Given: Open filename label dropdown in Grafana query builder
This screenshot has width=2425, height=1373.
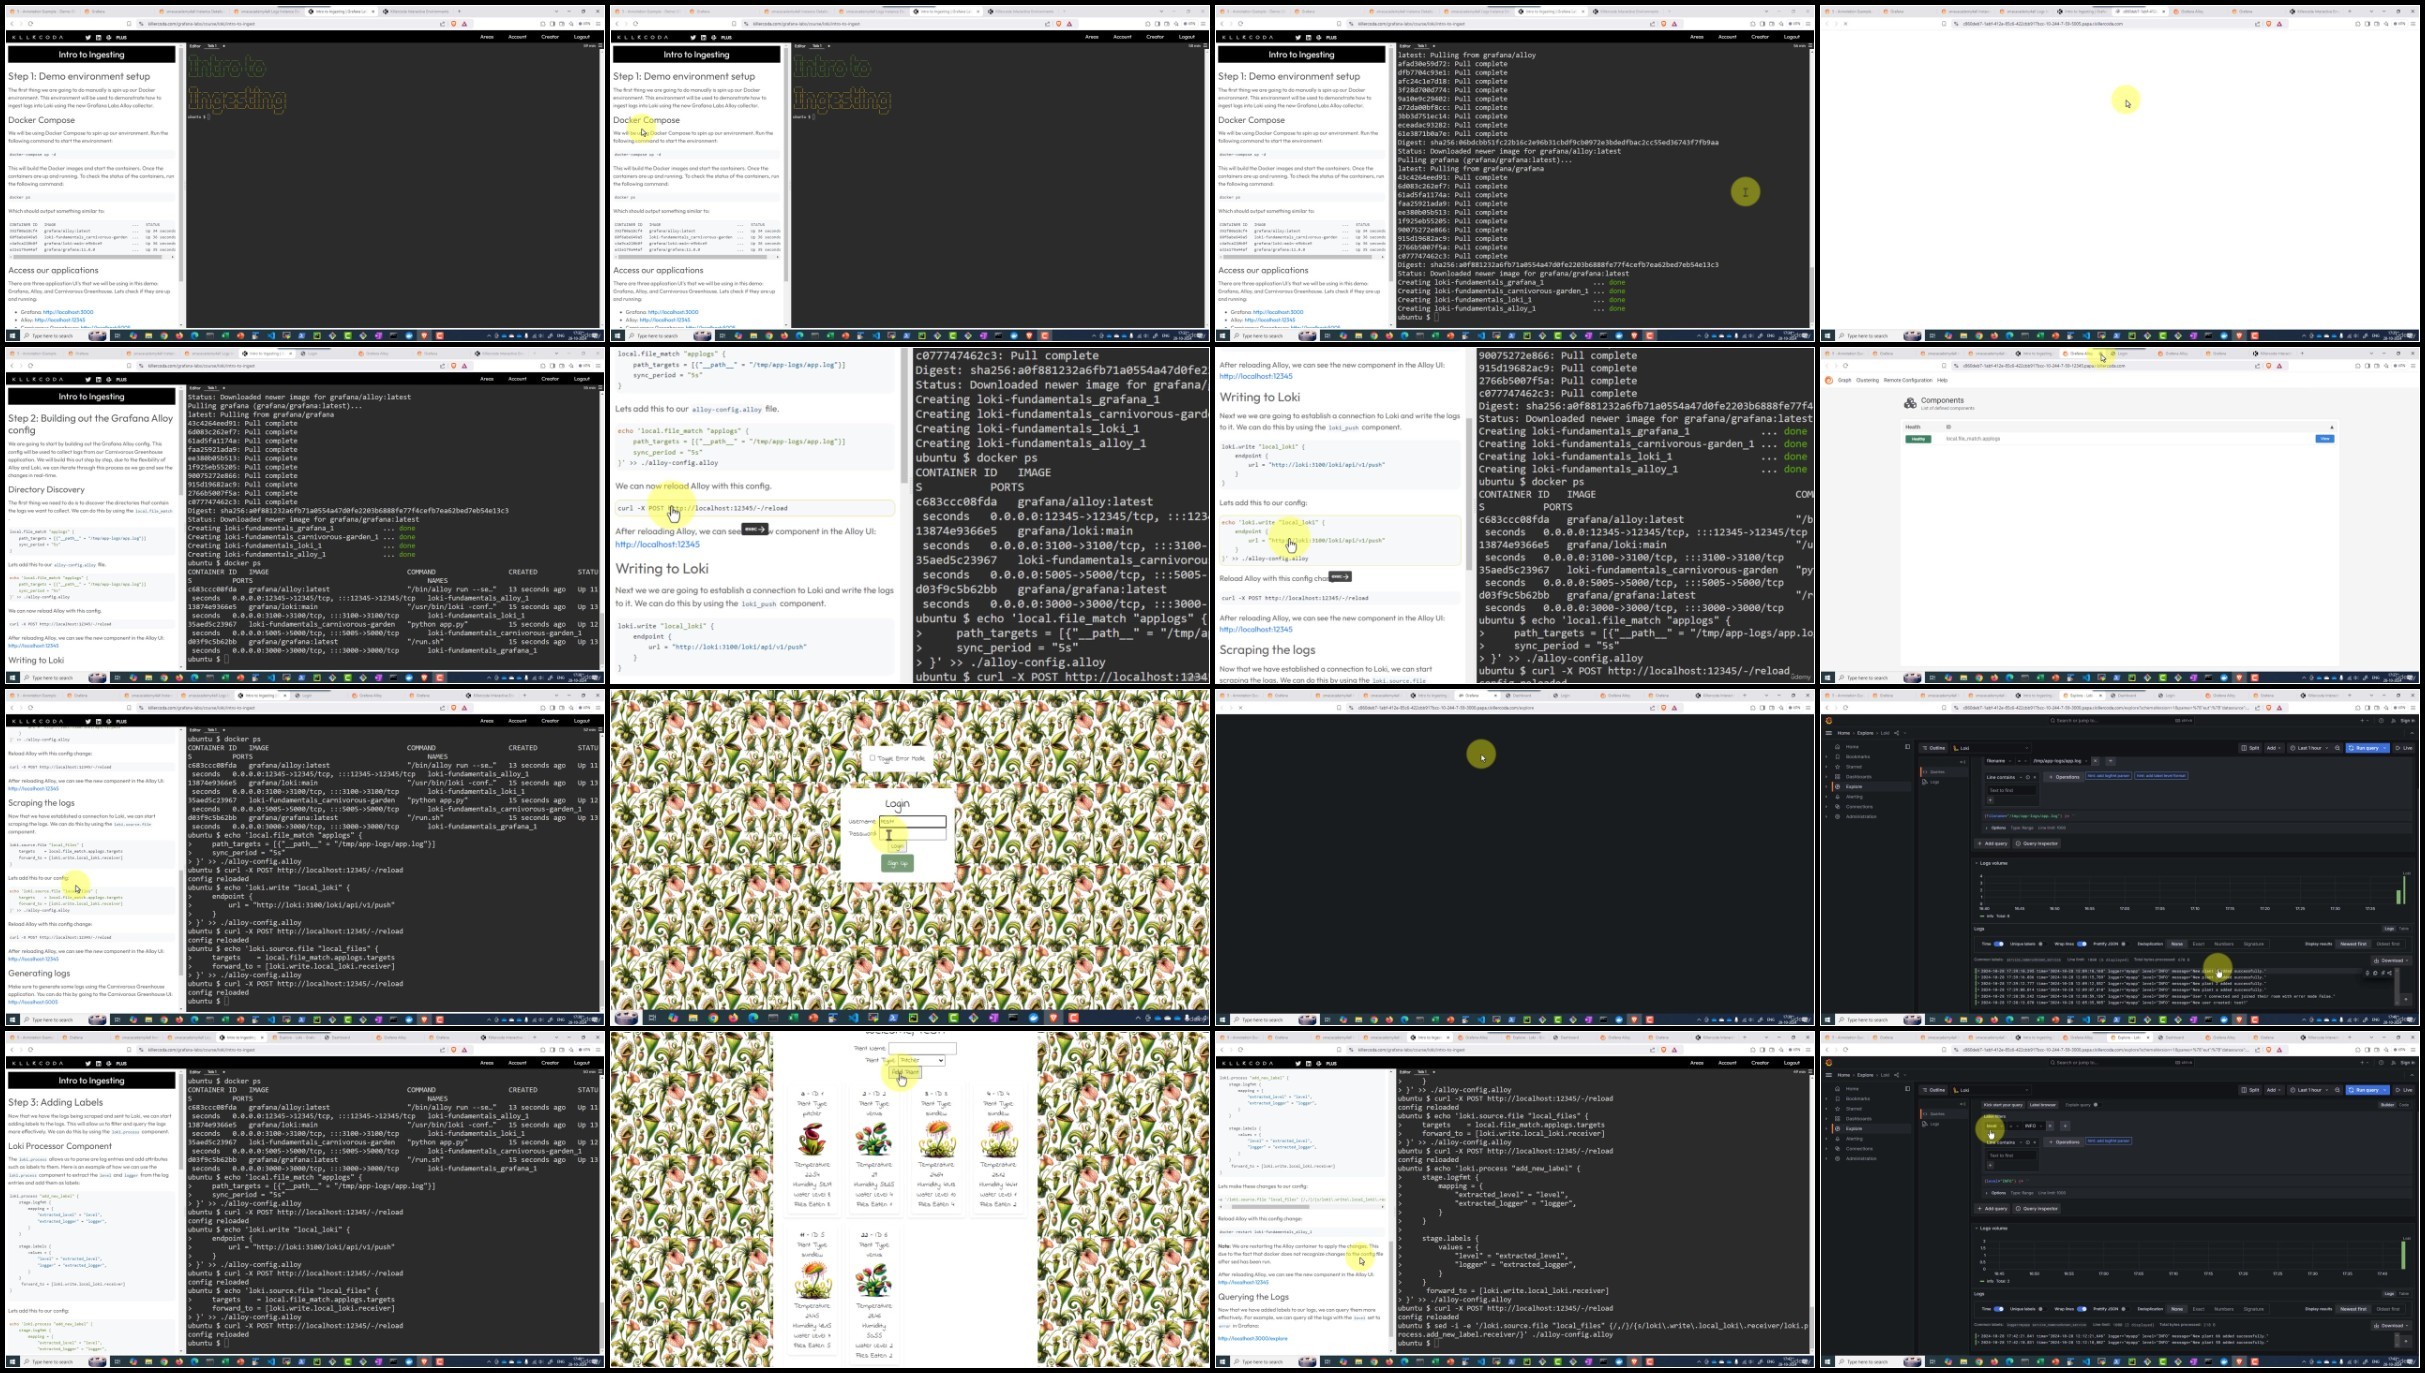Looking at the screenshot, I should click(2000, 761).
